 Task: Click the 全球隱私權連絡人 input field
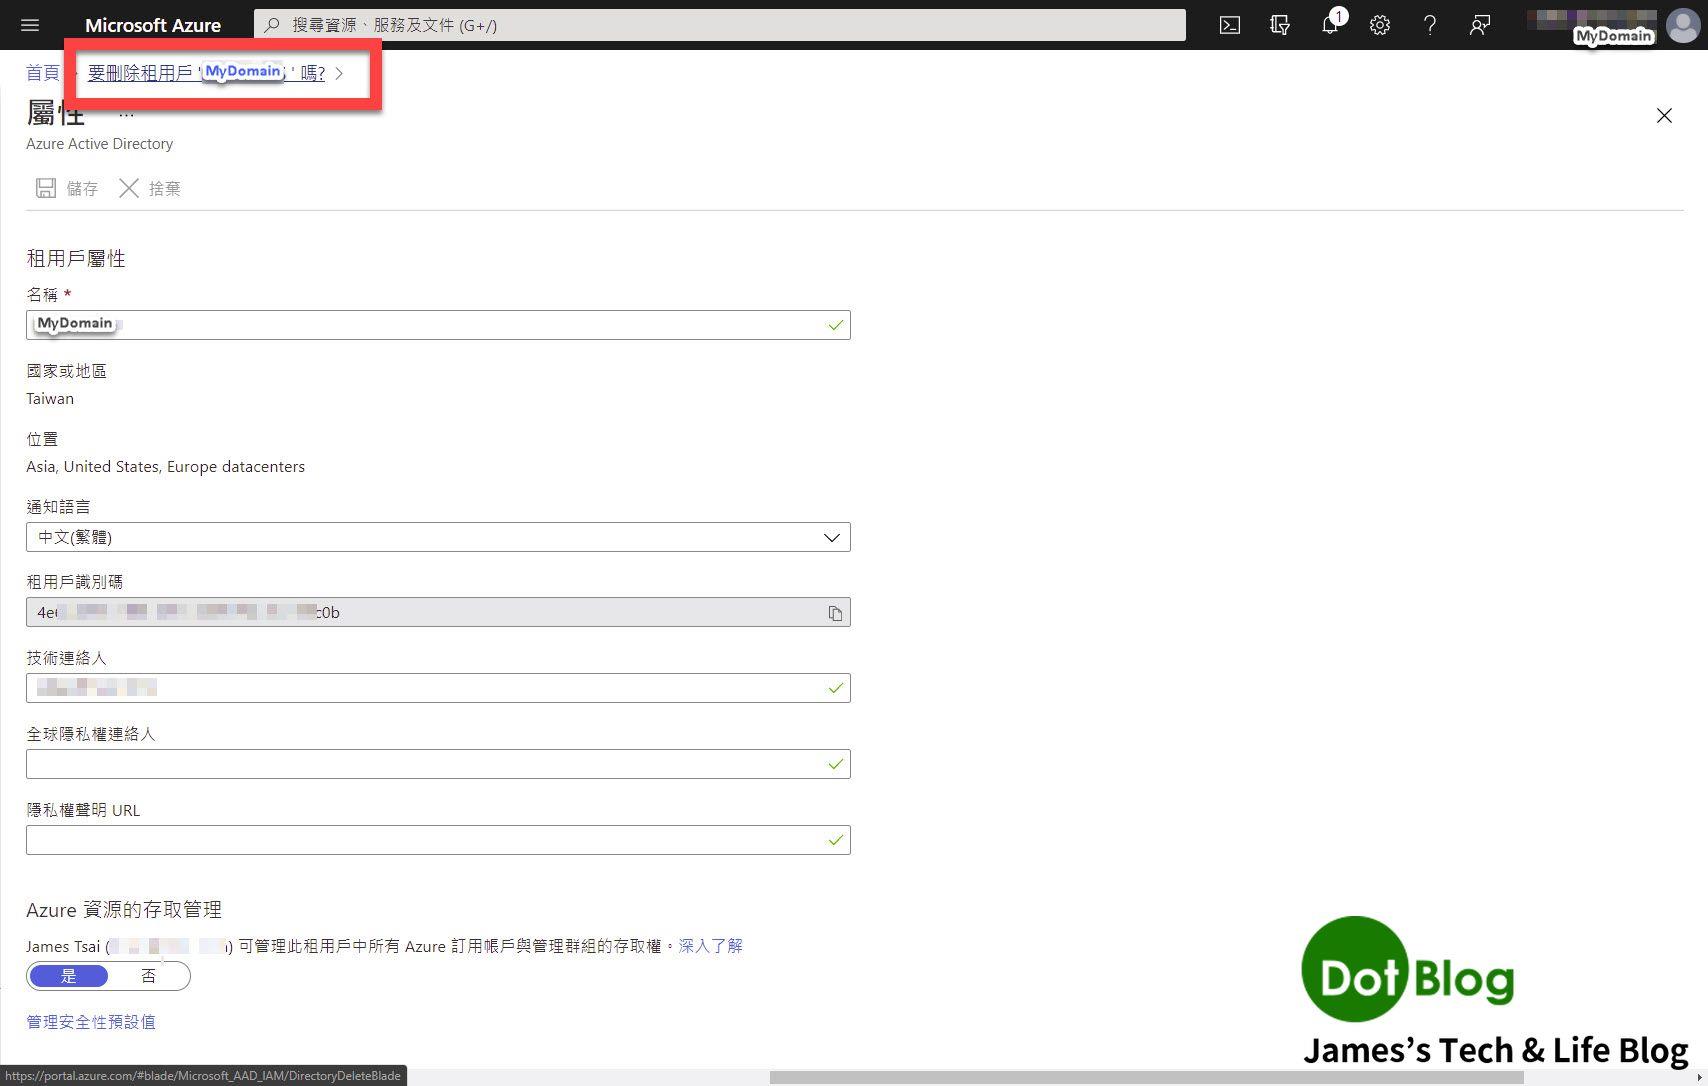pyautogui.click(x=438, y=764)
